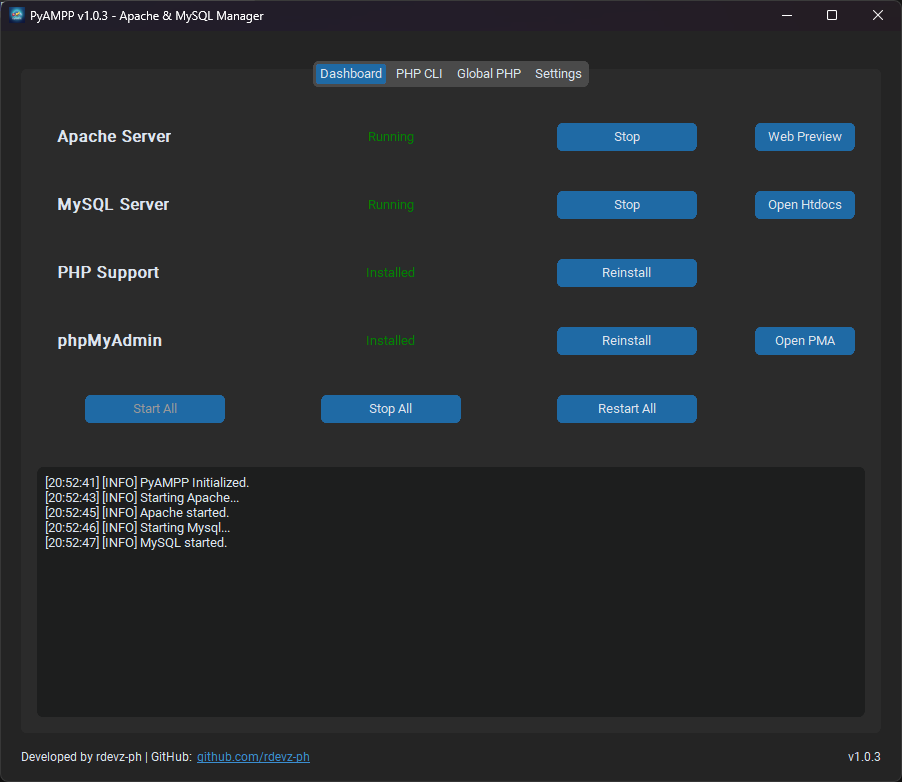Open the Htdocs folder
The image size is (902, 782).
(x=804, y=204)
